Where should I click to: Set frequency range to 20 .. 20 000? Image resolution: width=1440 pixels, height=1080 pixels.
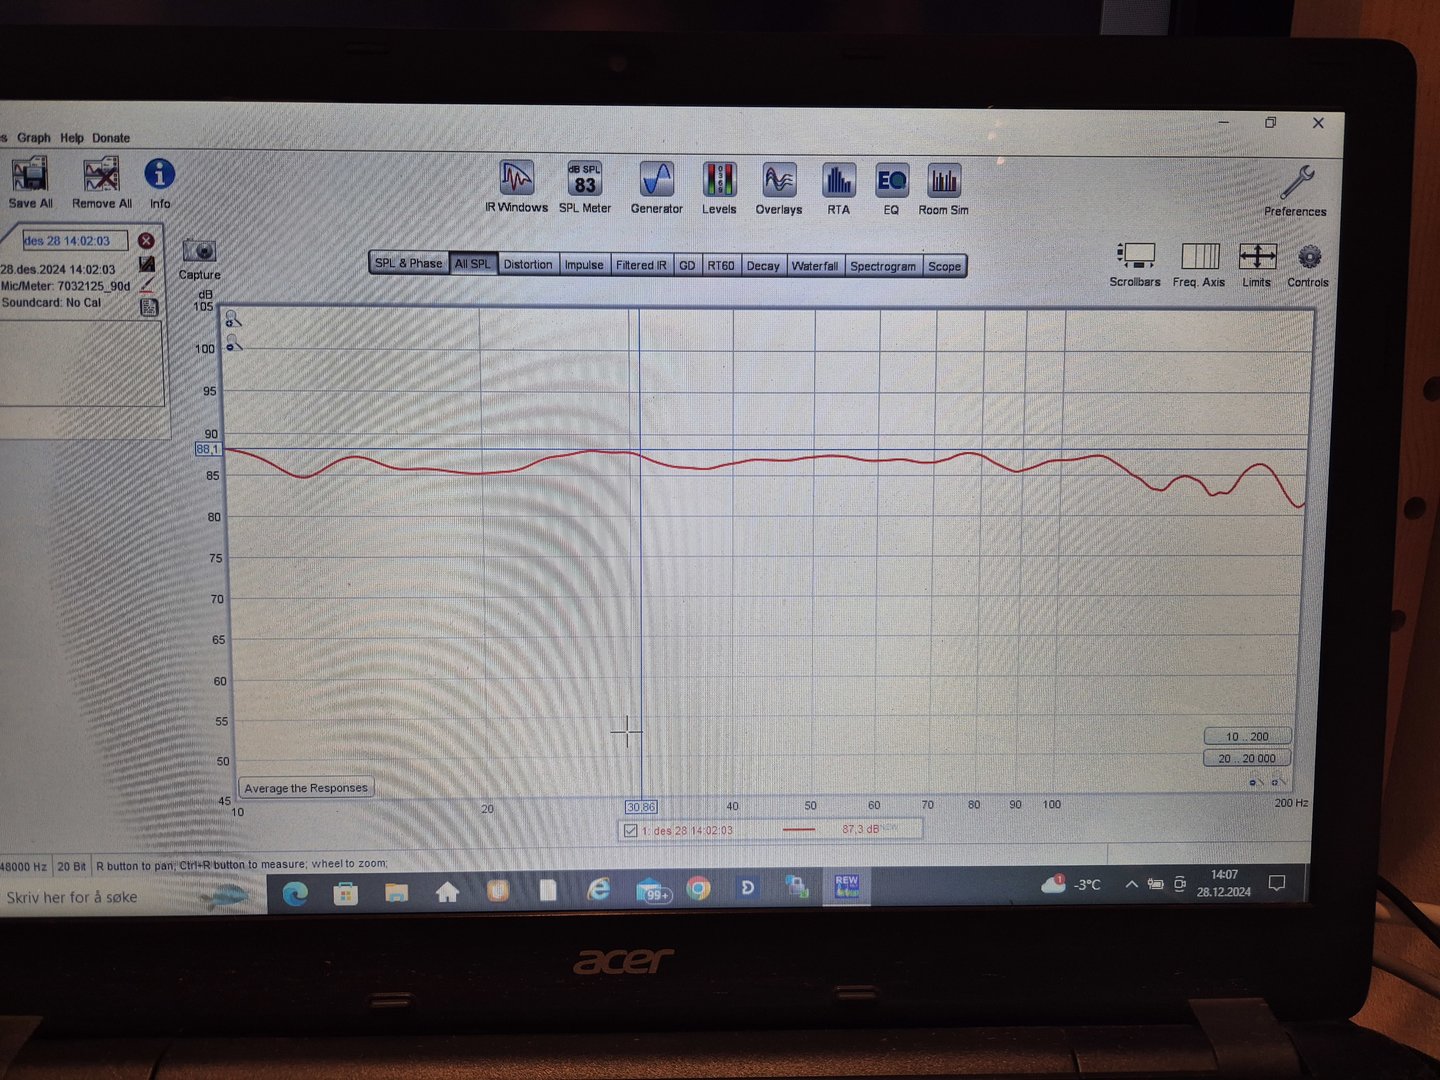click(x=1247, y=759)
